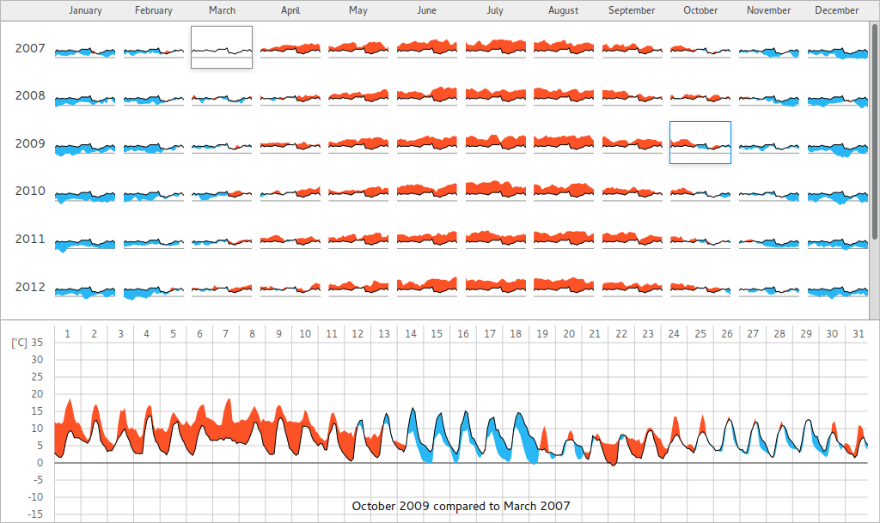Viewport: 880px width, 523px height.
Task: Choose the June 2011 small chart
Action: [427, 239]
